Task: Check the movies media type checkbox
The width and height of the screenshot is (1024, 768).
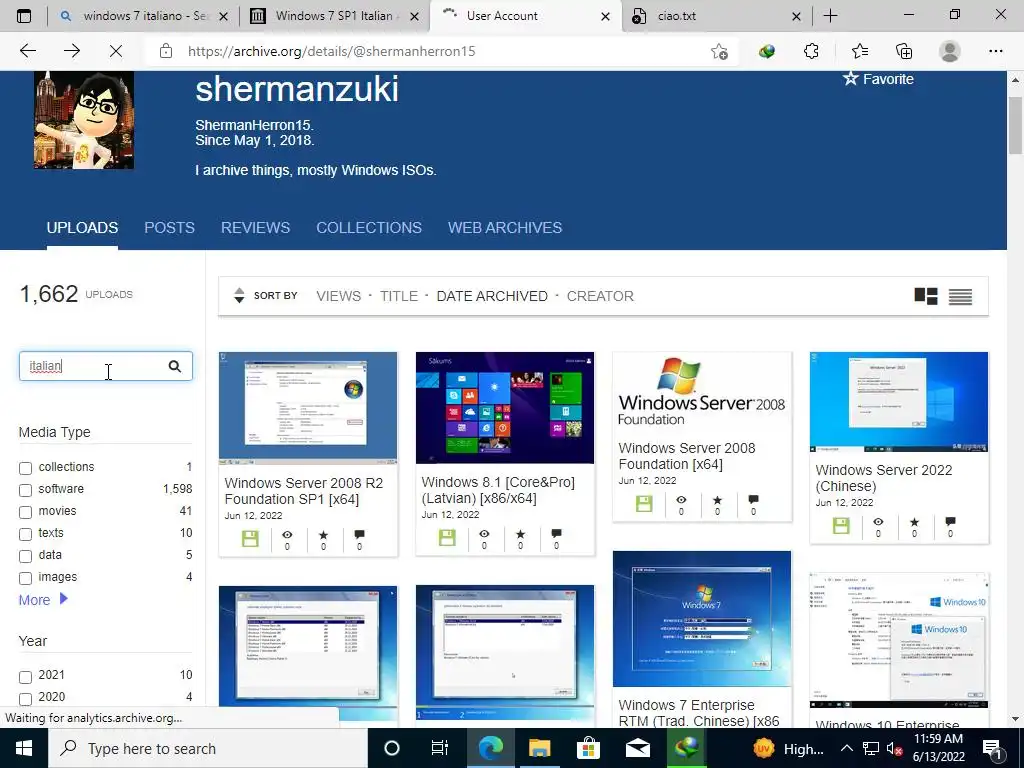Action: tap(25, 512)
